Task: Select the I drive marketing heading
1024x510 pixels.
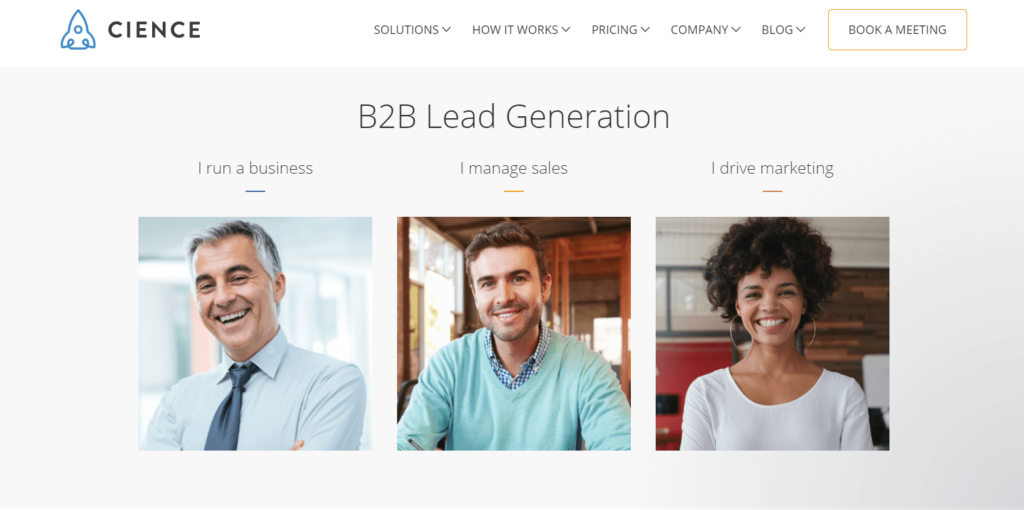Action: tap(773, 168)
